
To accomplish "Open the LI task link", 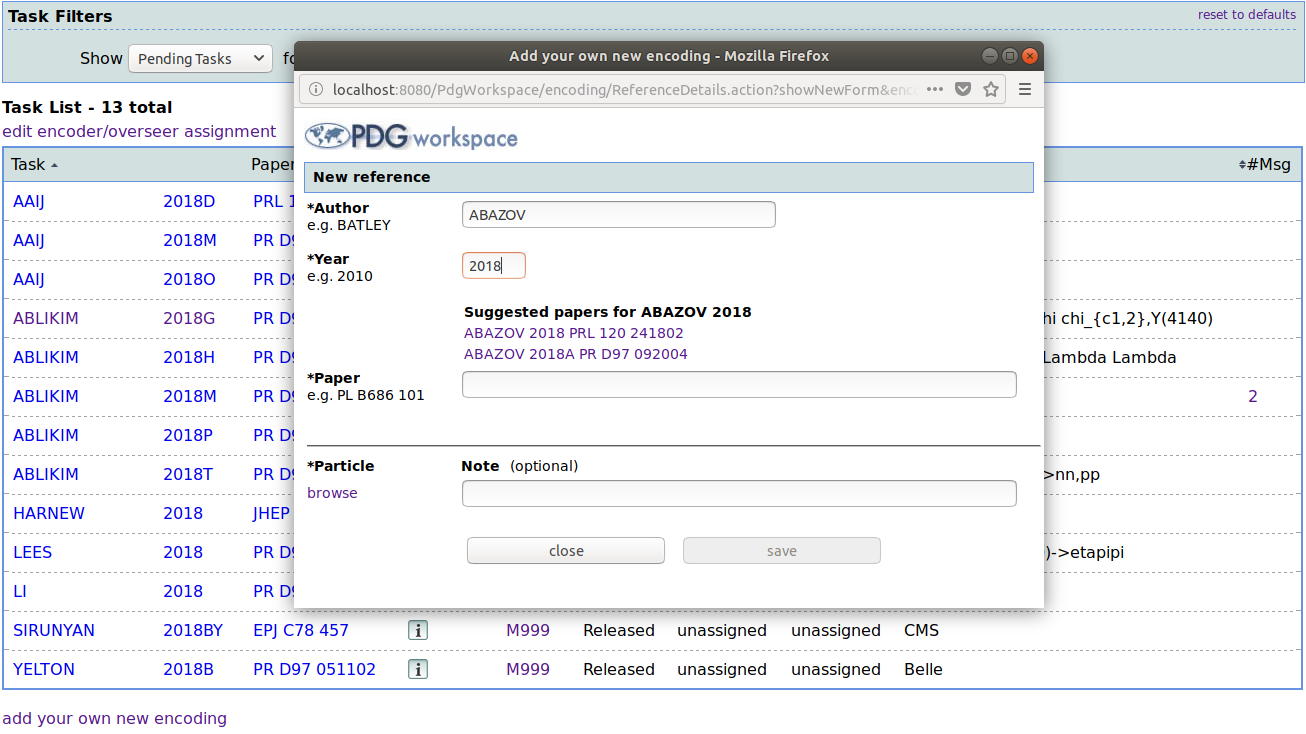I will [x=19, y=591].
